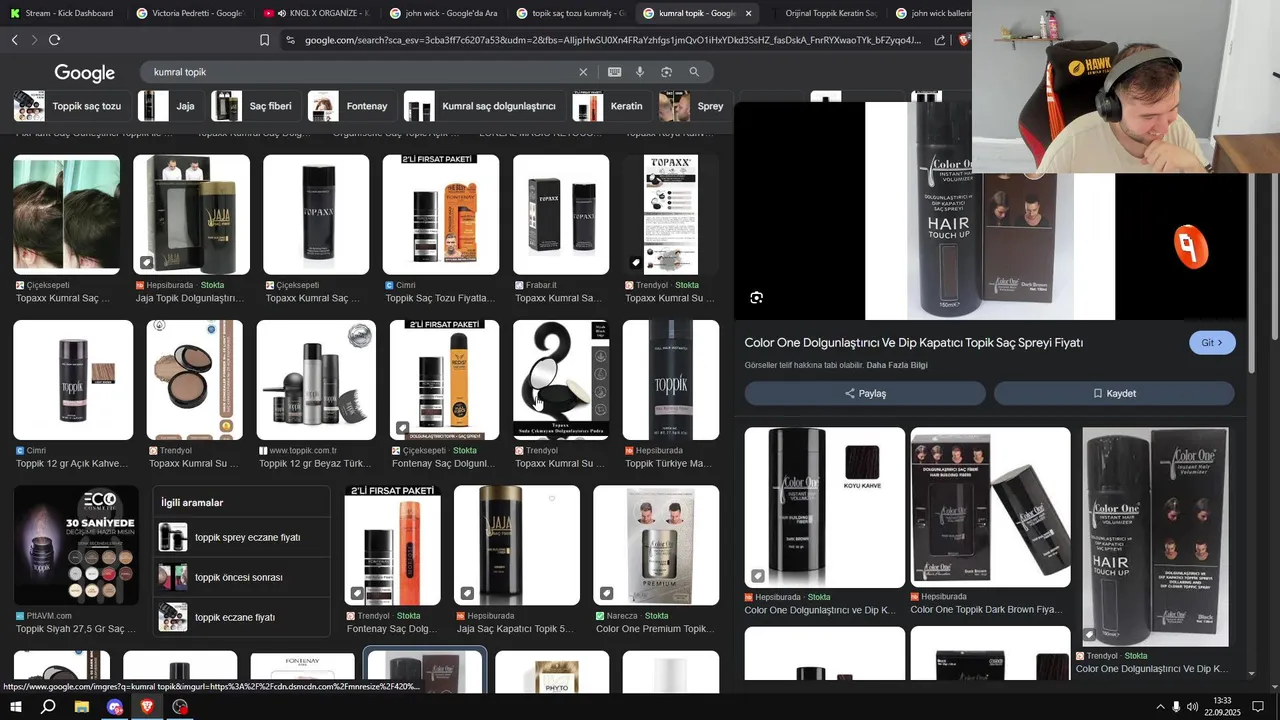Screen dimensions: 1280x720
Task: Switch to KNGL X ORGANİZE tab
Action: coord(316,13)
